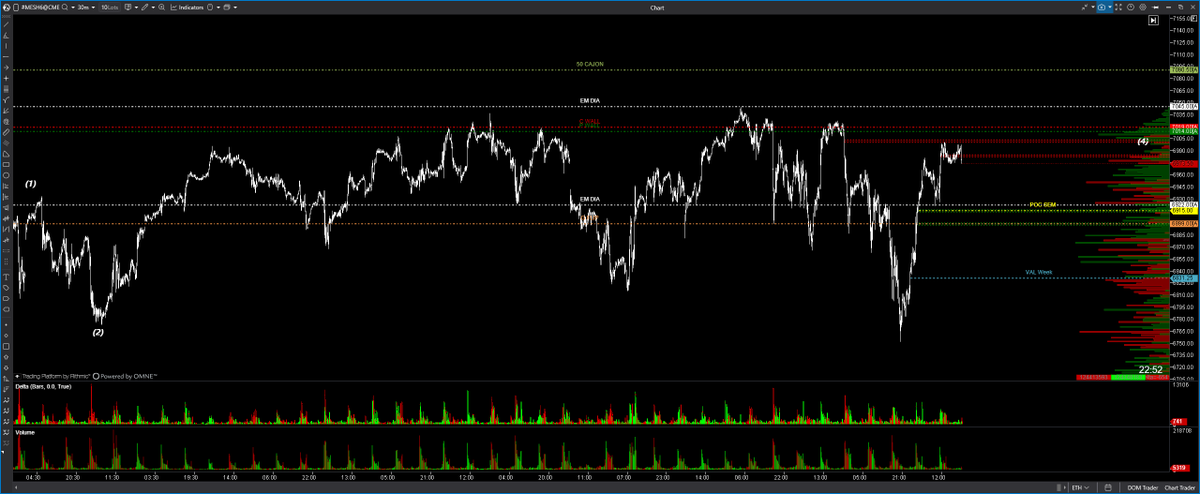Screen dimensions: 1200x494
Task: Expand the dropdown arrow next to symbol search
Action: click(73, 7)
